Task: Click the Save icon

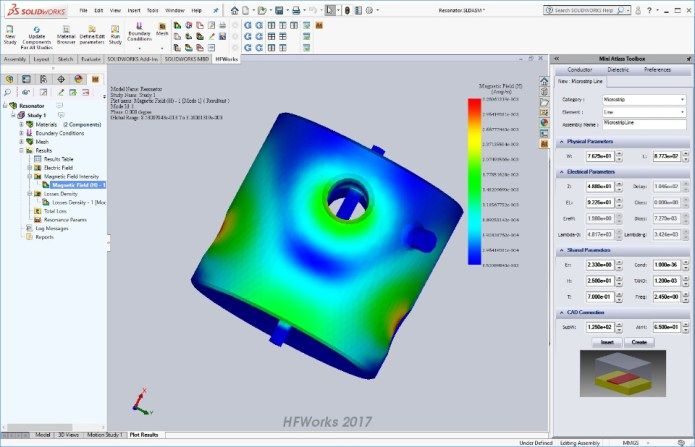Action: [x=279, y=10]
